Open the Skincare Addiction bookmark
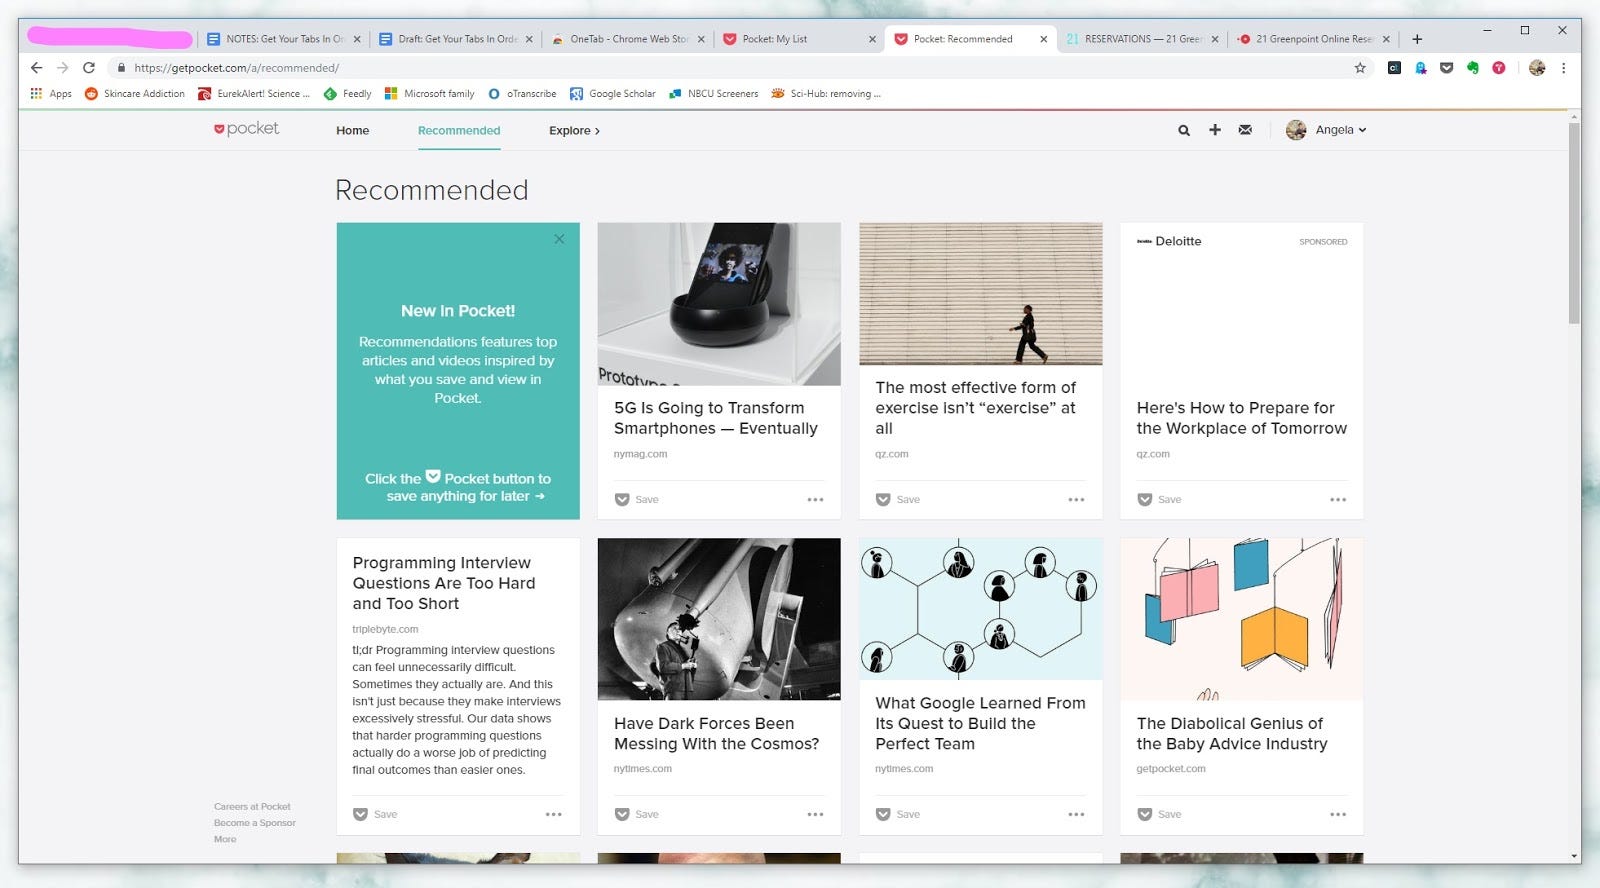 (135, 94)
